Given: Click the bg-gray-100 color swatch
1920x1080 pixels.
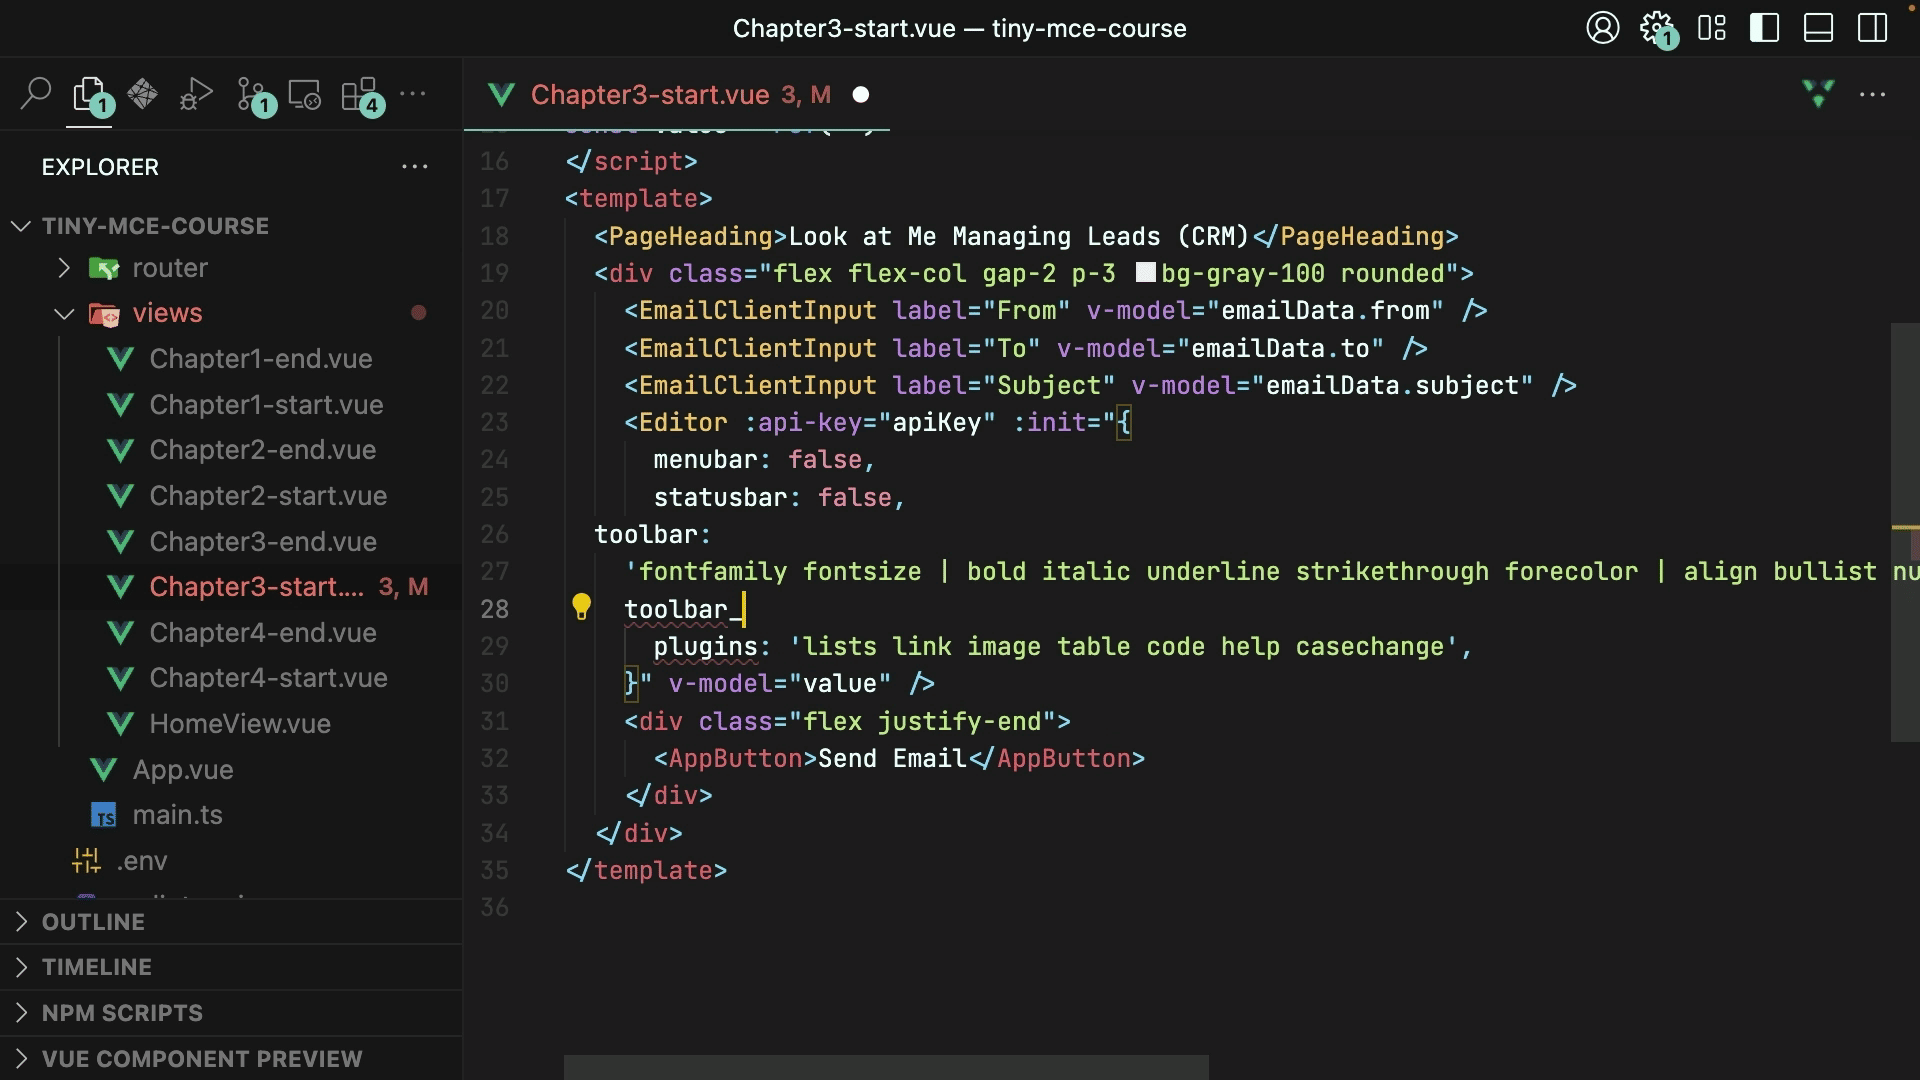Looking at the screenshot, I should pos(1146,272).
